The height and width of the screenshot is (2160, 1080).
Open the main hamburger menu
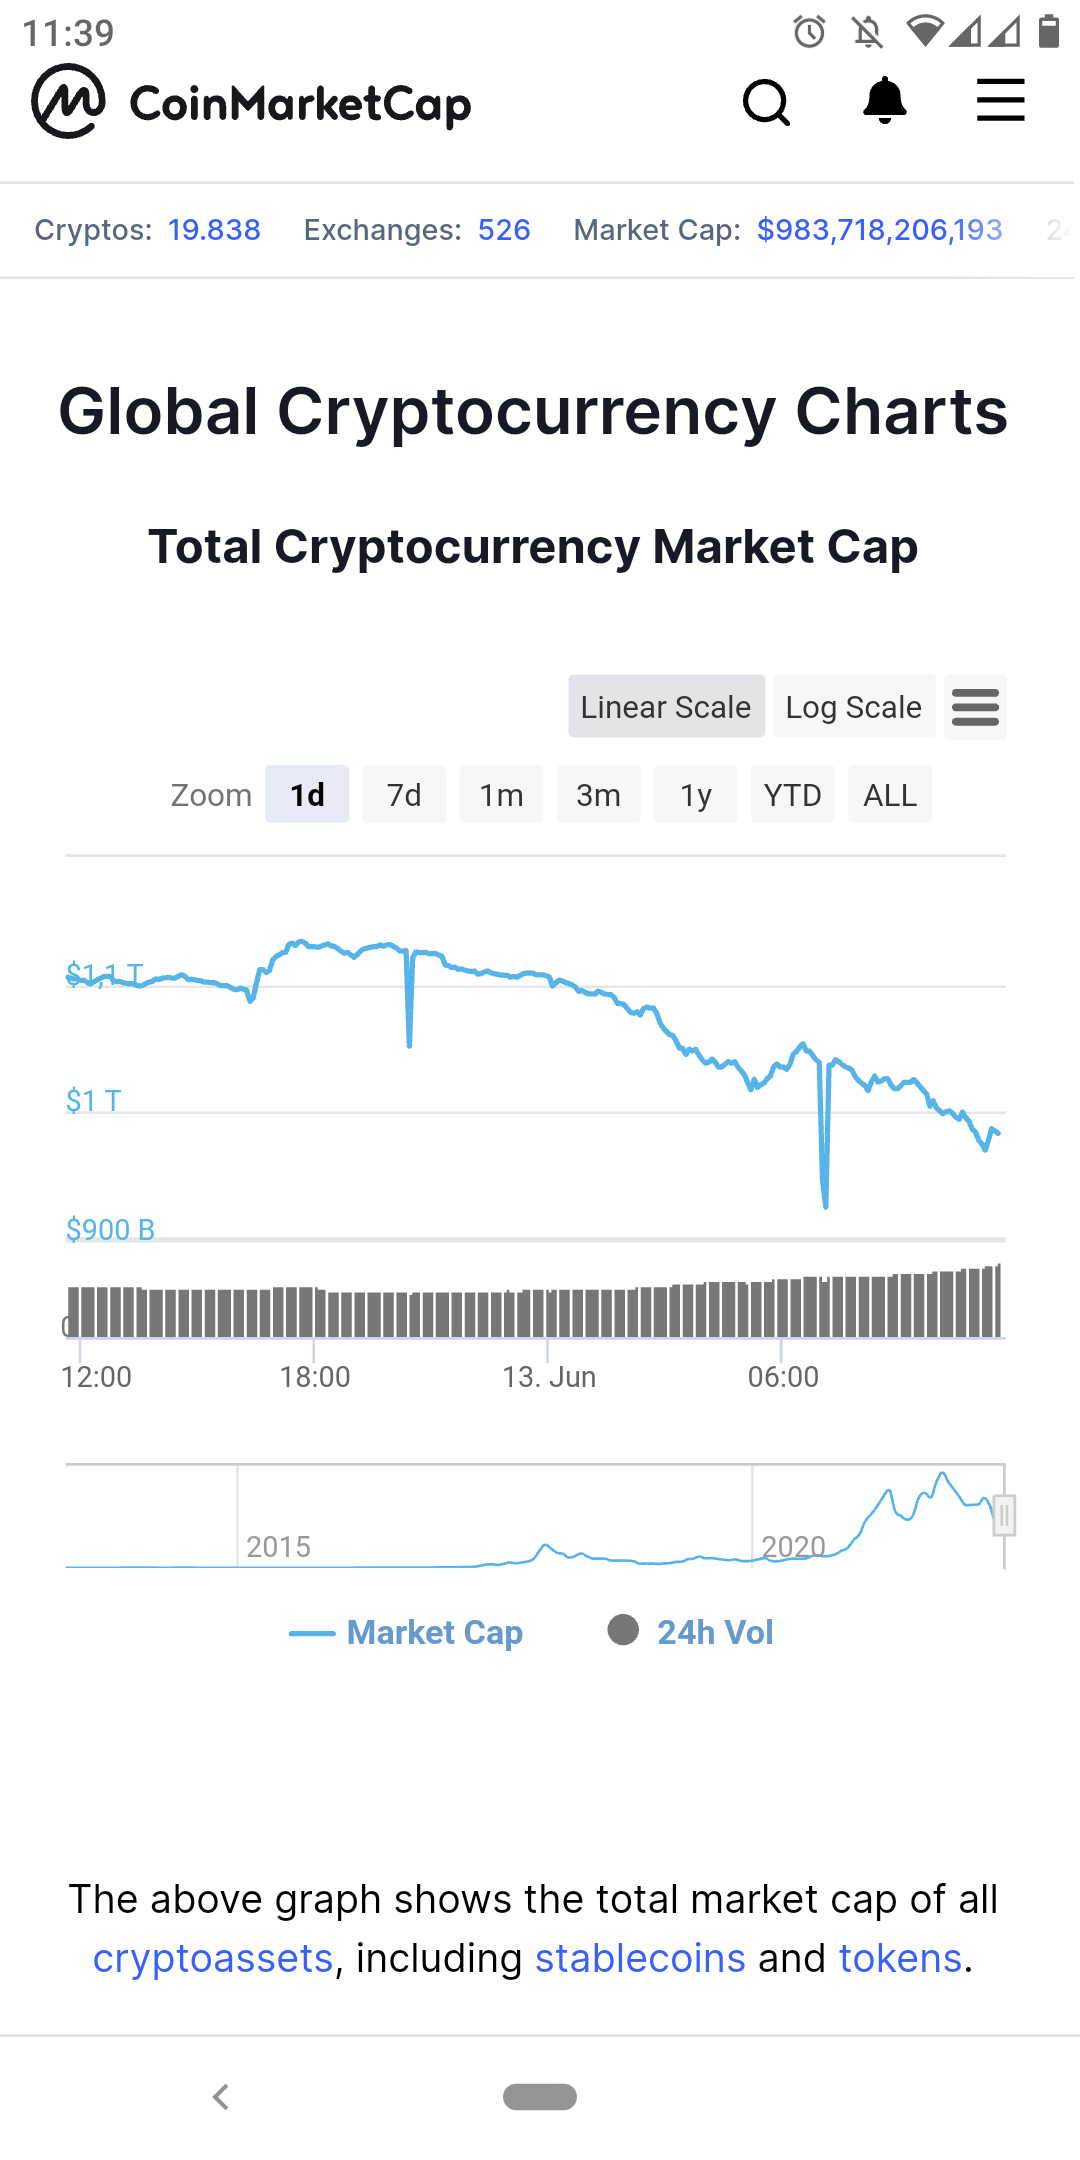click(1001, 101)
